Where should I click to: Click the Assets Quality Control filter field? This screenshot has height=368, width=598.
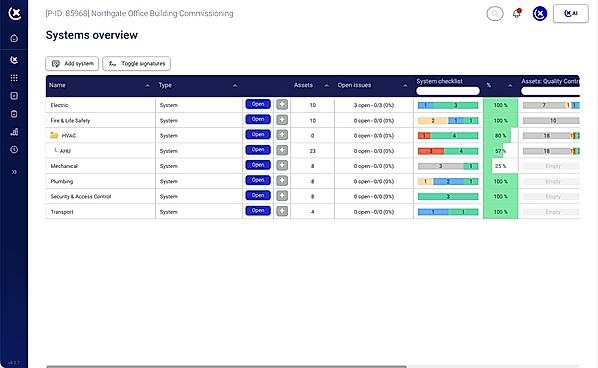pyautogui.click(x=550, y=91)
